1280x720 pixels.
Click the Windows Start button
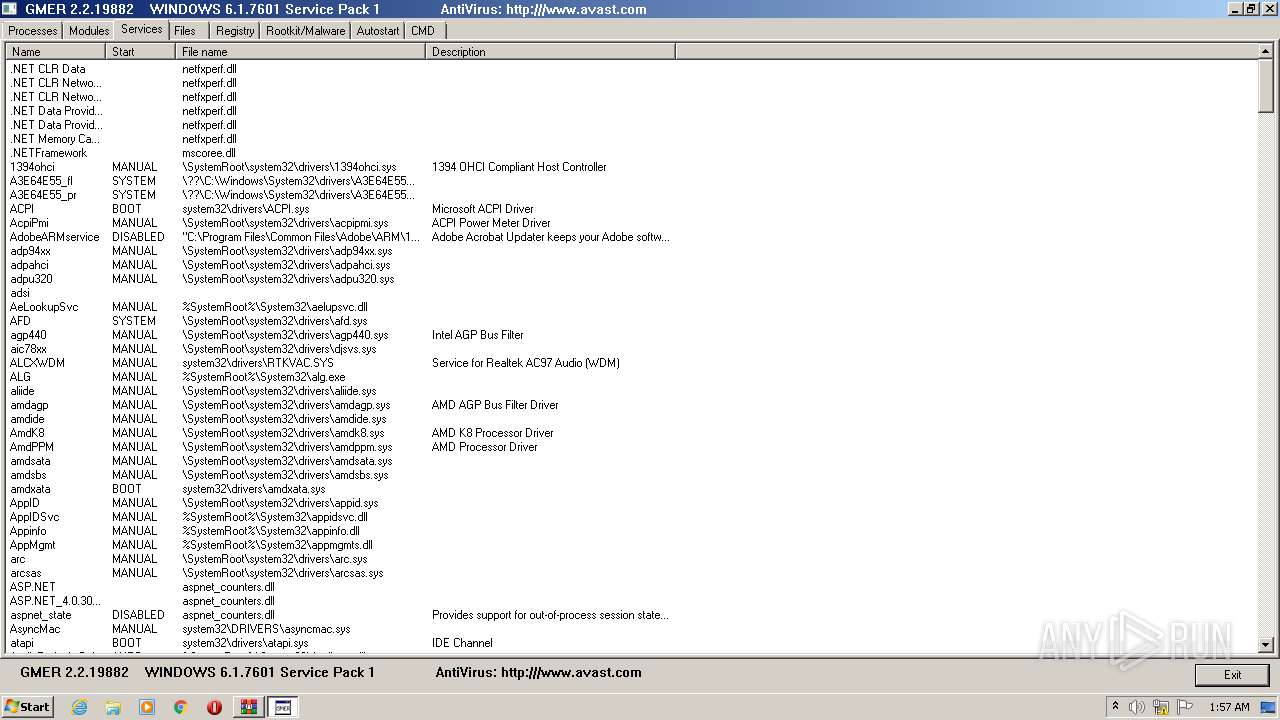28,707
